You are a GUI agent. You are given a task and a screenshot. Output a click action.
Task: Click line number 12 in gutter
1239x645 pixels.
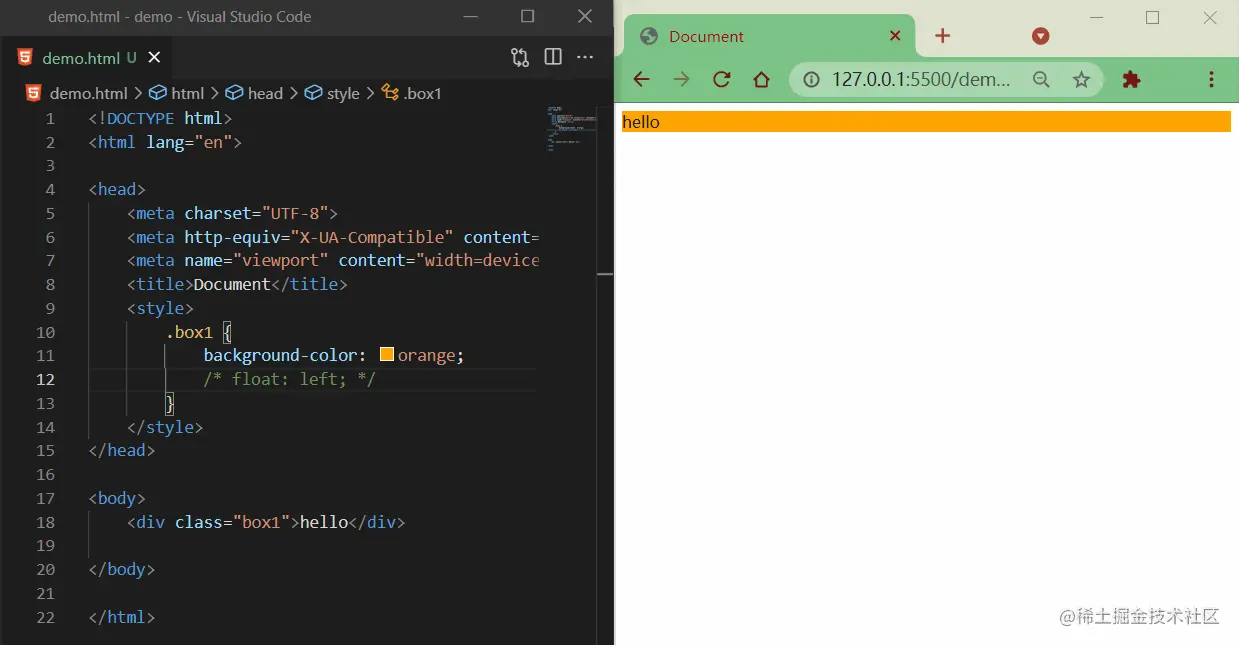coord(45,379)
